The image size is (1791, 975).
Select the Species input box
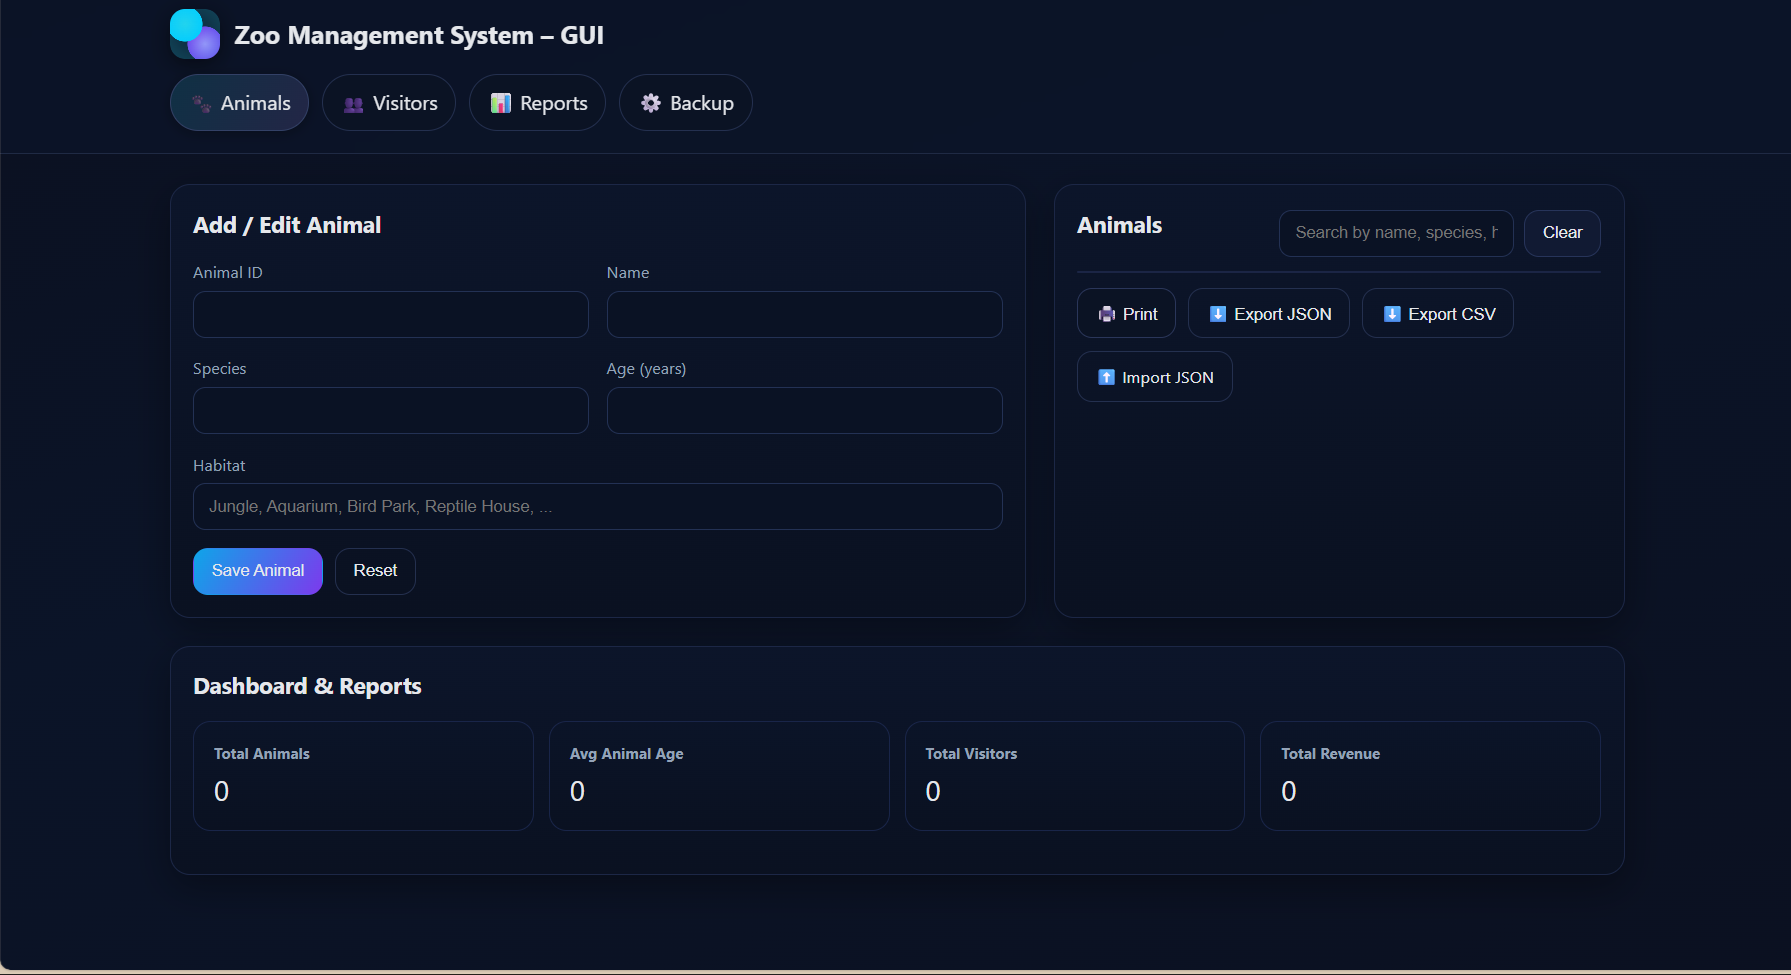coord(390,411)
